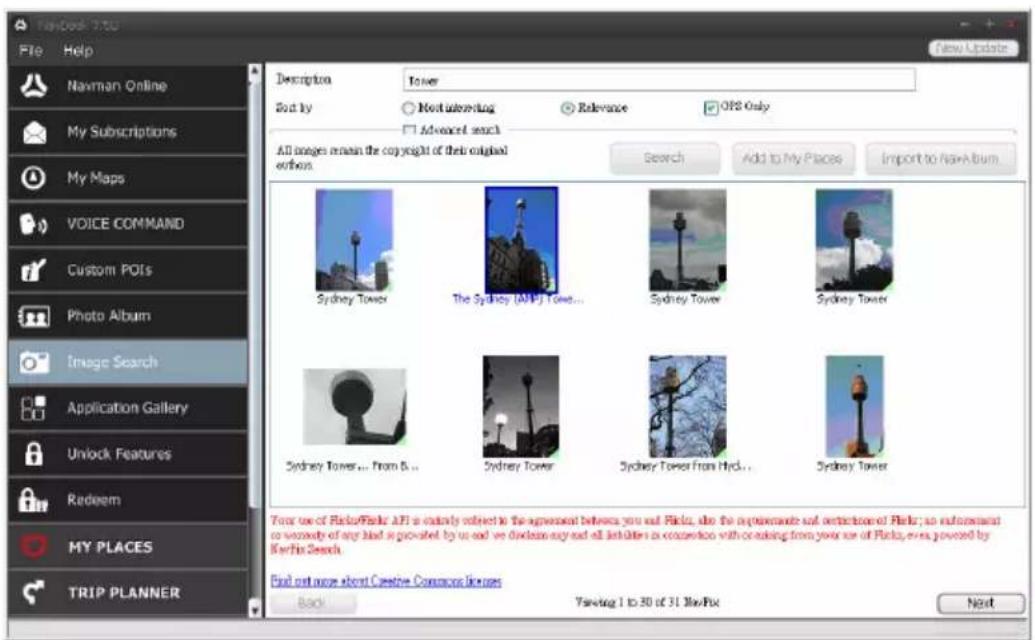Open the Help menu
The width and height of the screenshot is (1035, 640).
[x=78, y=50]
